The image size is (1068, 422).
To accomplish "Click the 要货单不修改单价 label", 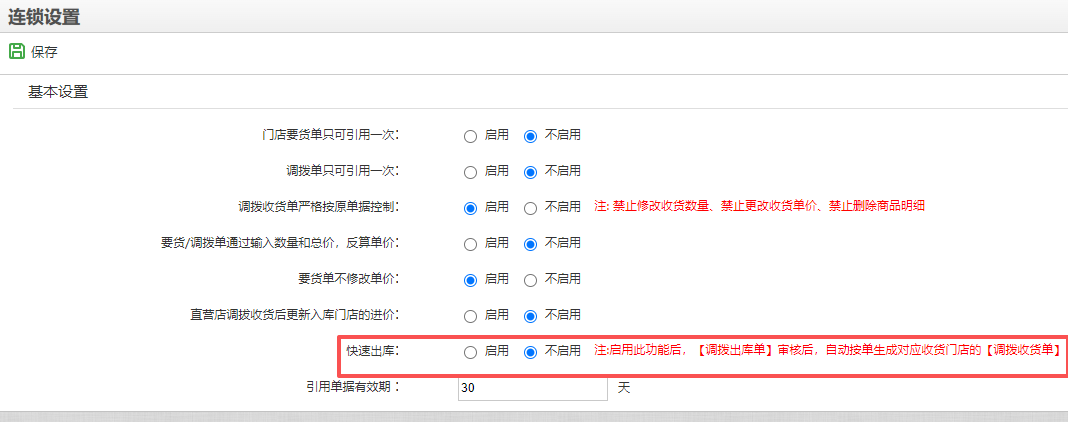I will pyautogui.click(x=348, y=278).
